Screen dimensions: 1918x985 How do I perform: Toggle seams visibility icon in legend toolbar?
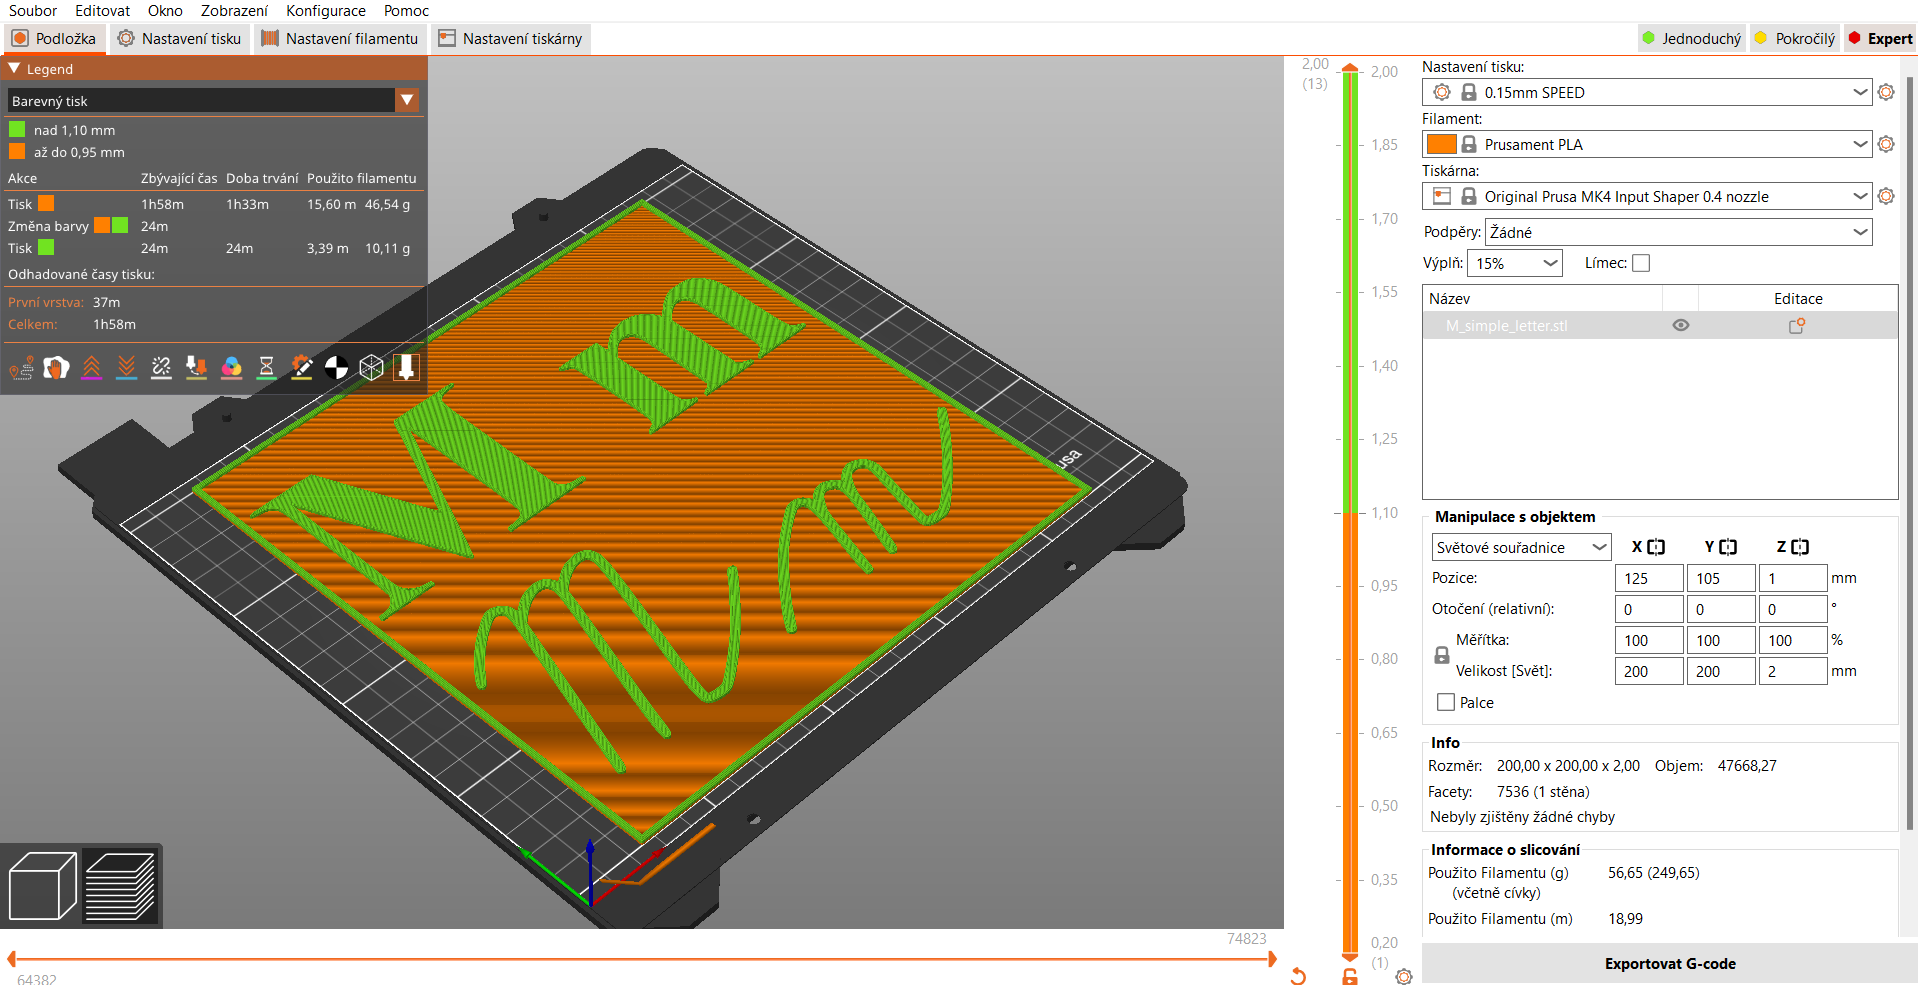[x=161, y=368]
